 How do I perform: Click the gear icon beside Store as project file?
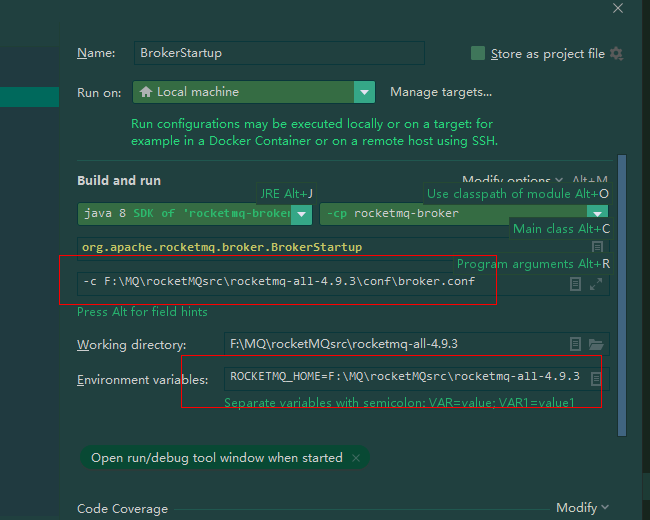(x=616, y=53)
